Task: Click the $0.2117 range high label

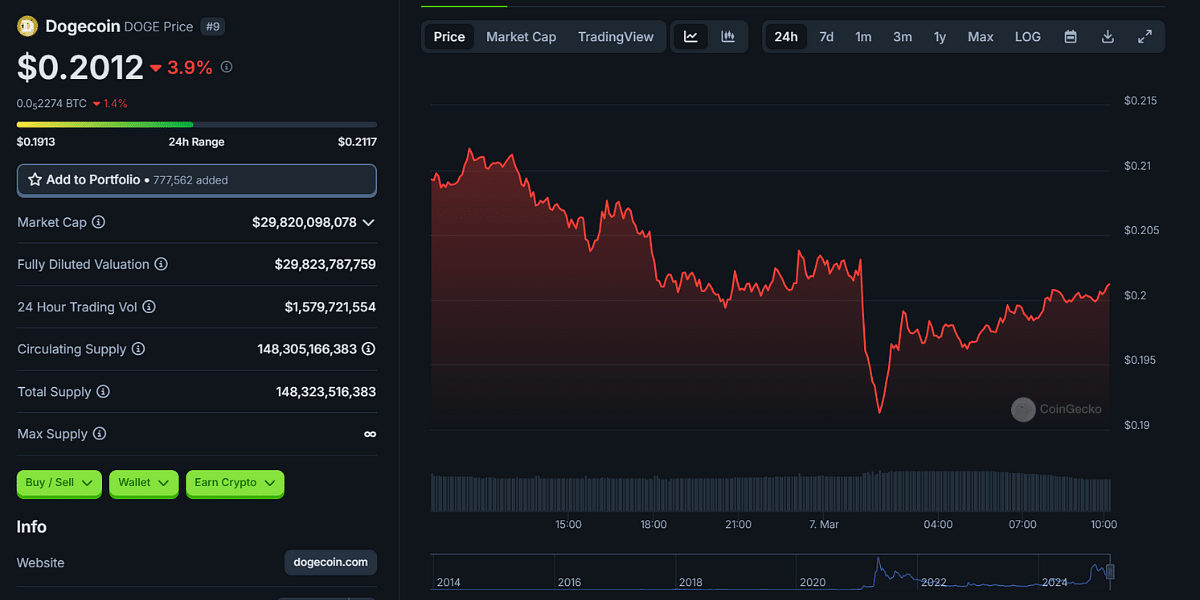Action: coord(357,142)
